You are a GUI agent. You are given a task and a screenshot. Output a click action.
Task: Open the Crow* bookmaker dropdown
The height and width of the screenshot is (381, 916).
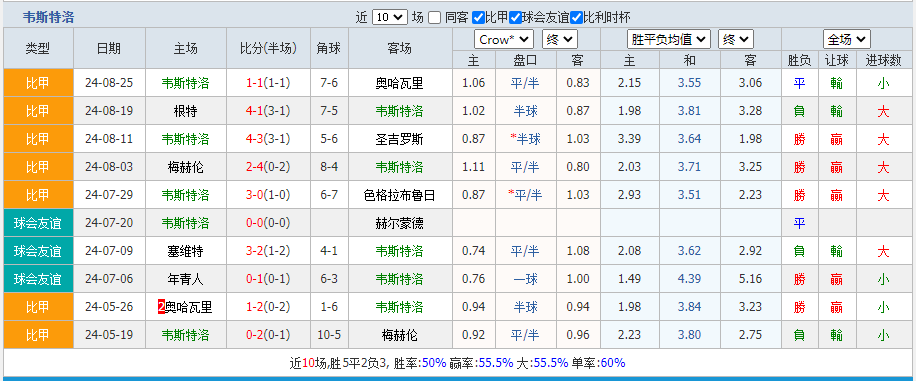coord(504,40)
